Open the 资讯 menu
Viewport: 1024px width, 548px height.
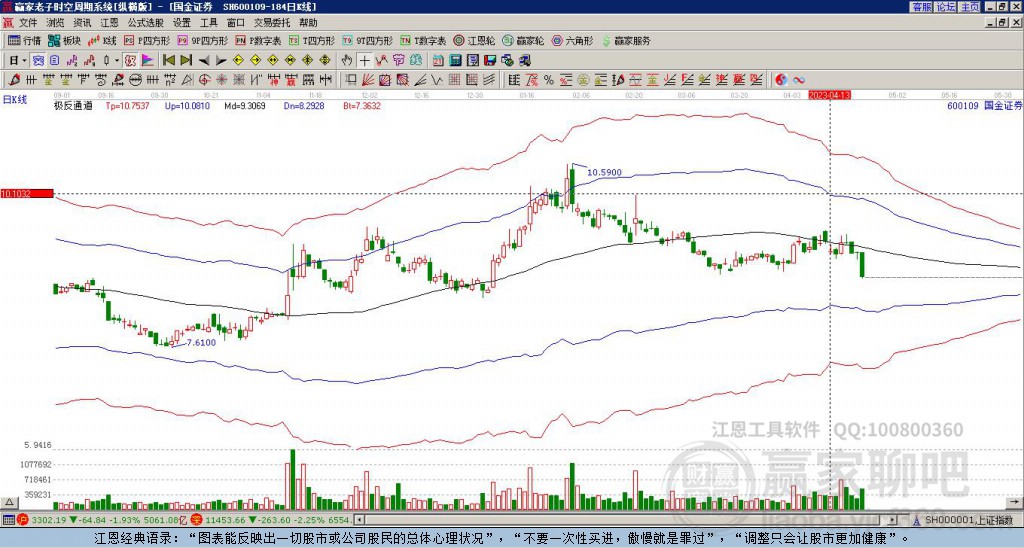click(x=82, y=23)
